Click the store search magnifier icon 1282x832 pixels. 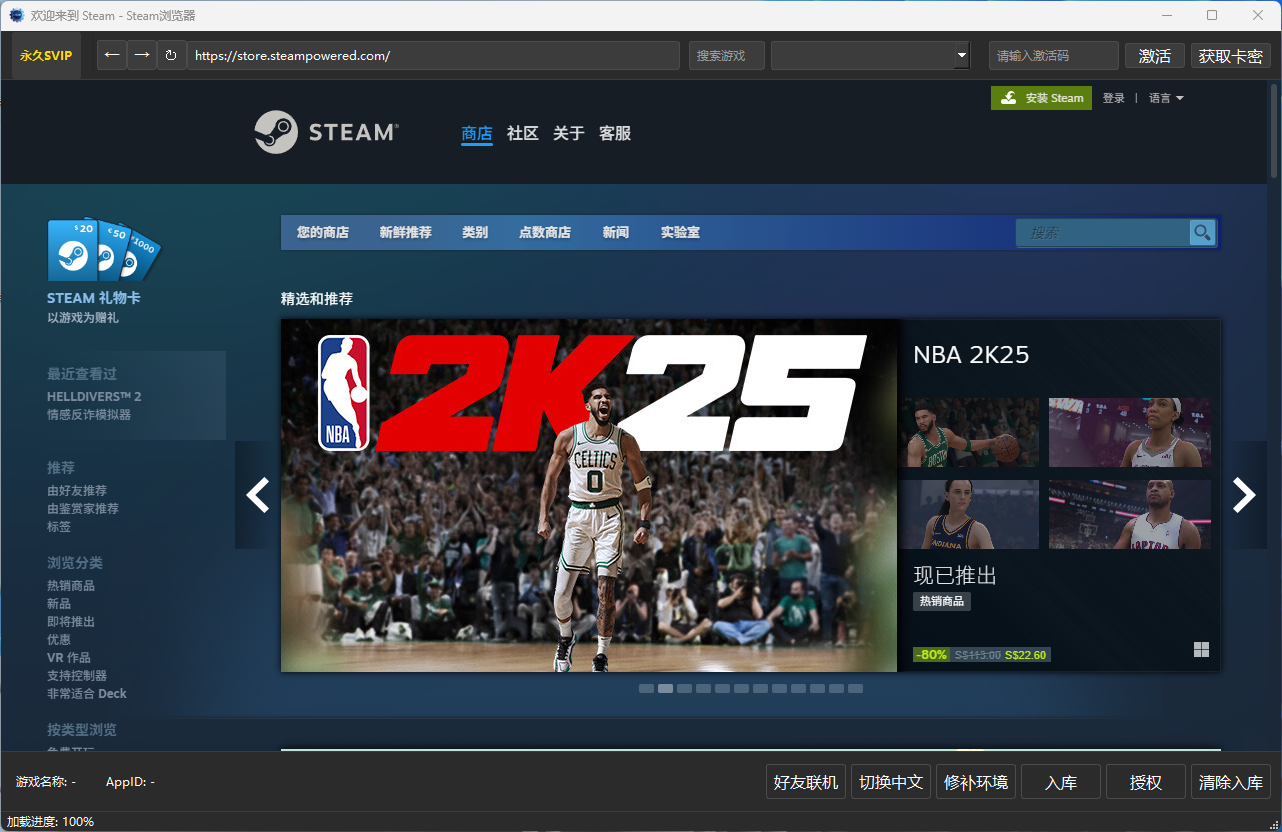pyautogui.click(x=1201, y=233)
